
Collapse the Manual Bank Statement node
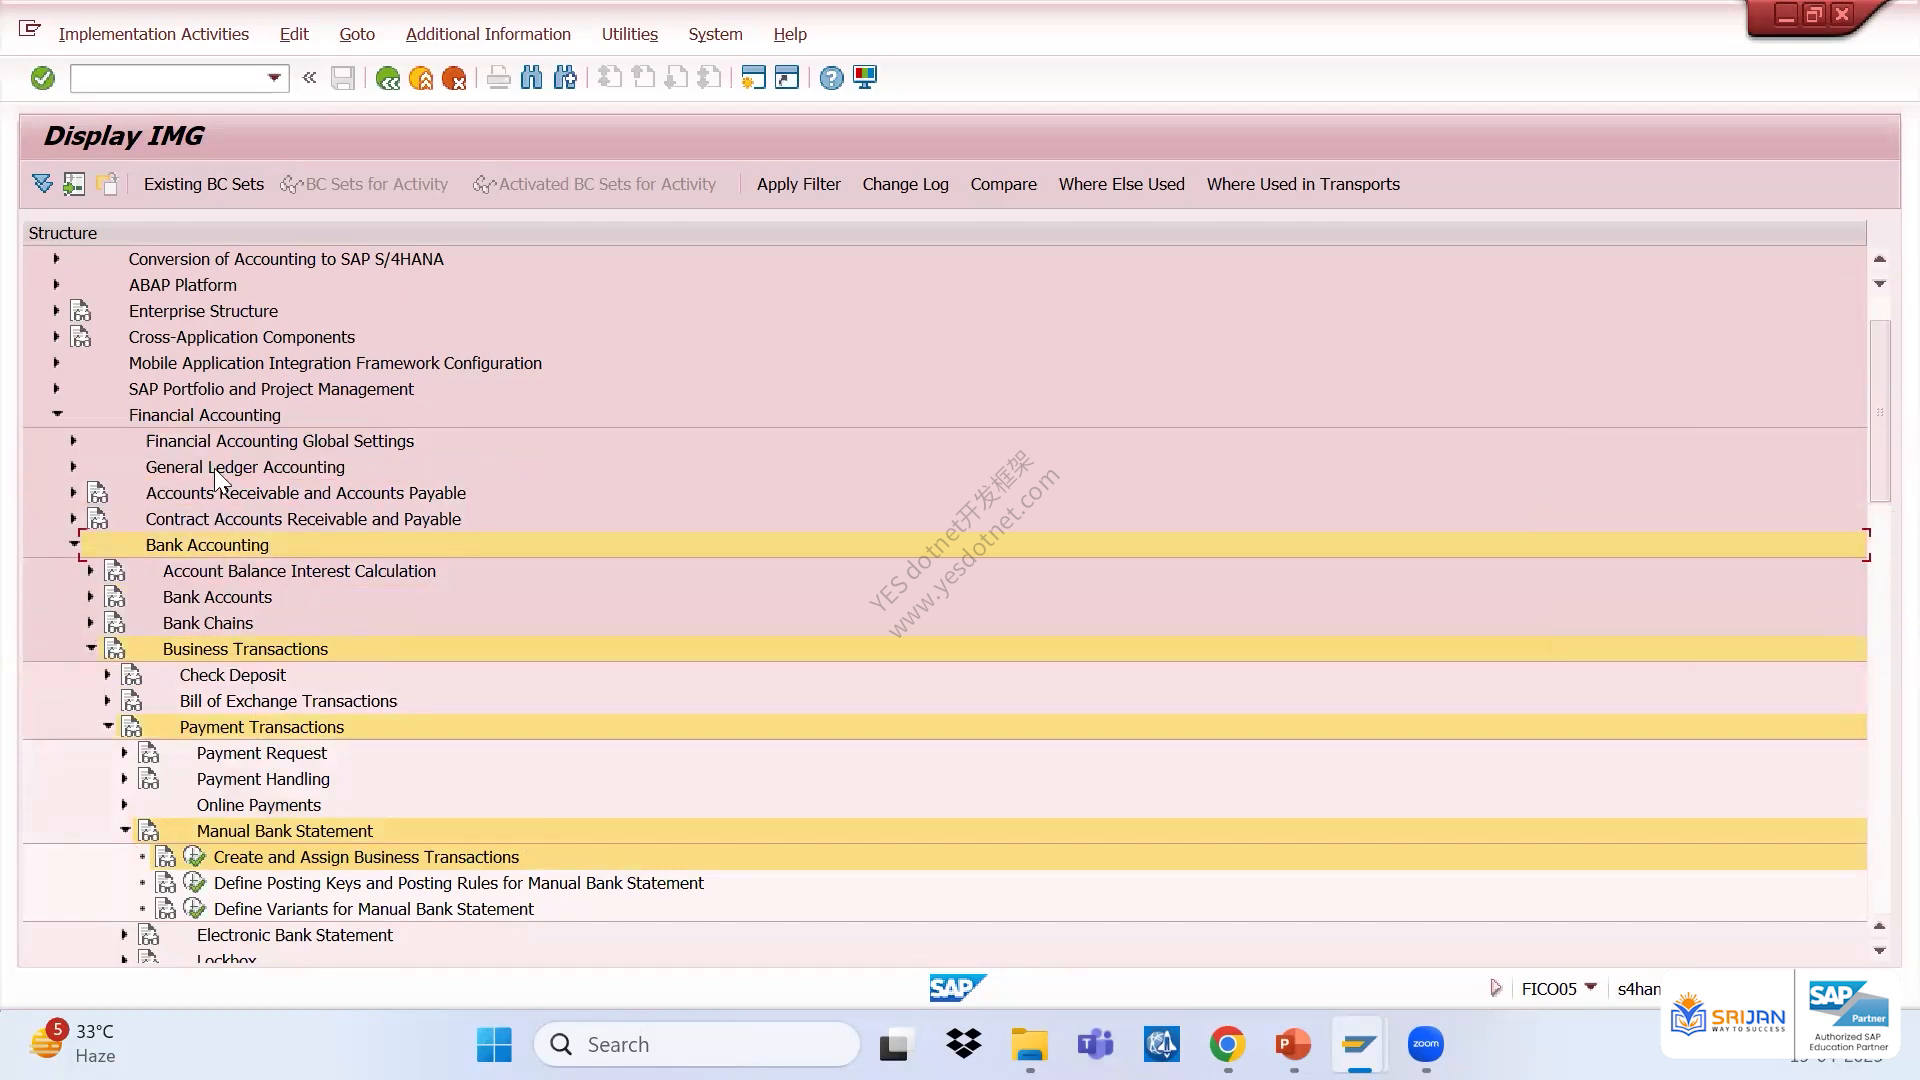pyautogui.click(x=125, y=830)
